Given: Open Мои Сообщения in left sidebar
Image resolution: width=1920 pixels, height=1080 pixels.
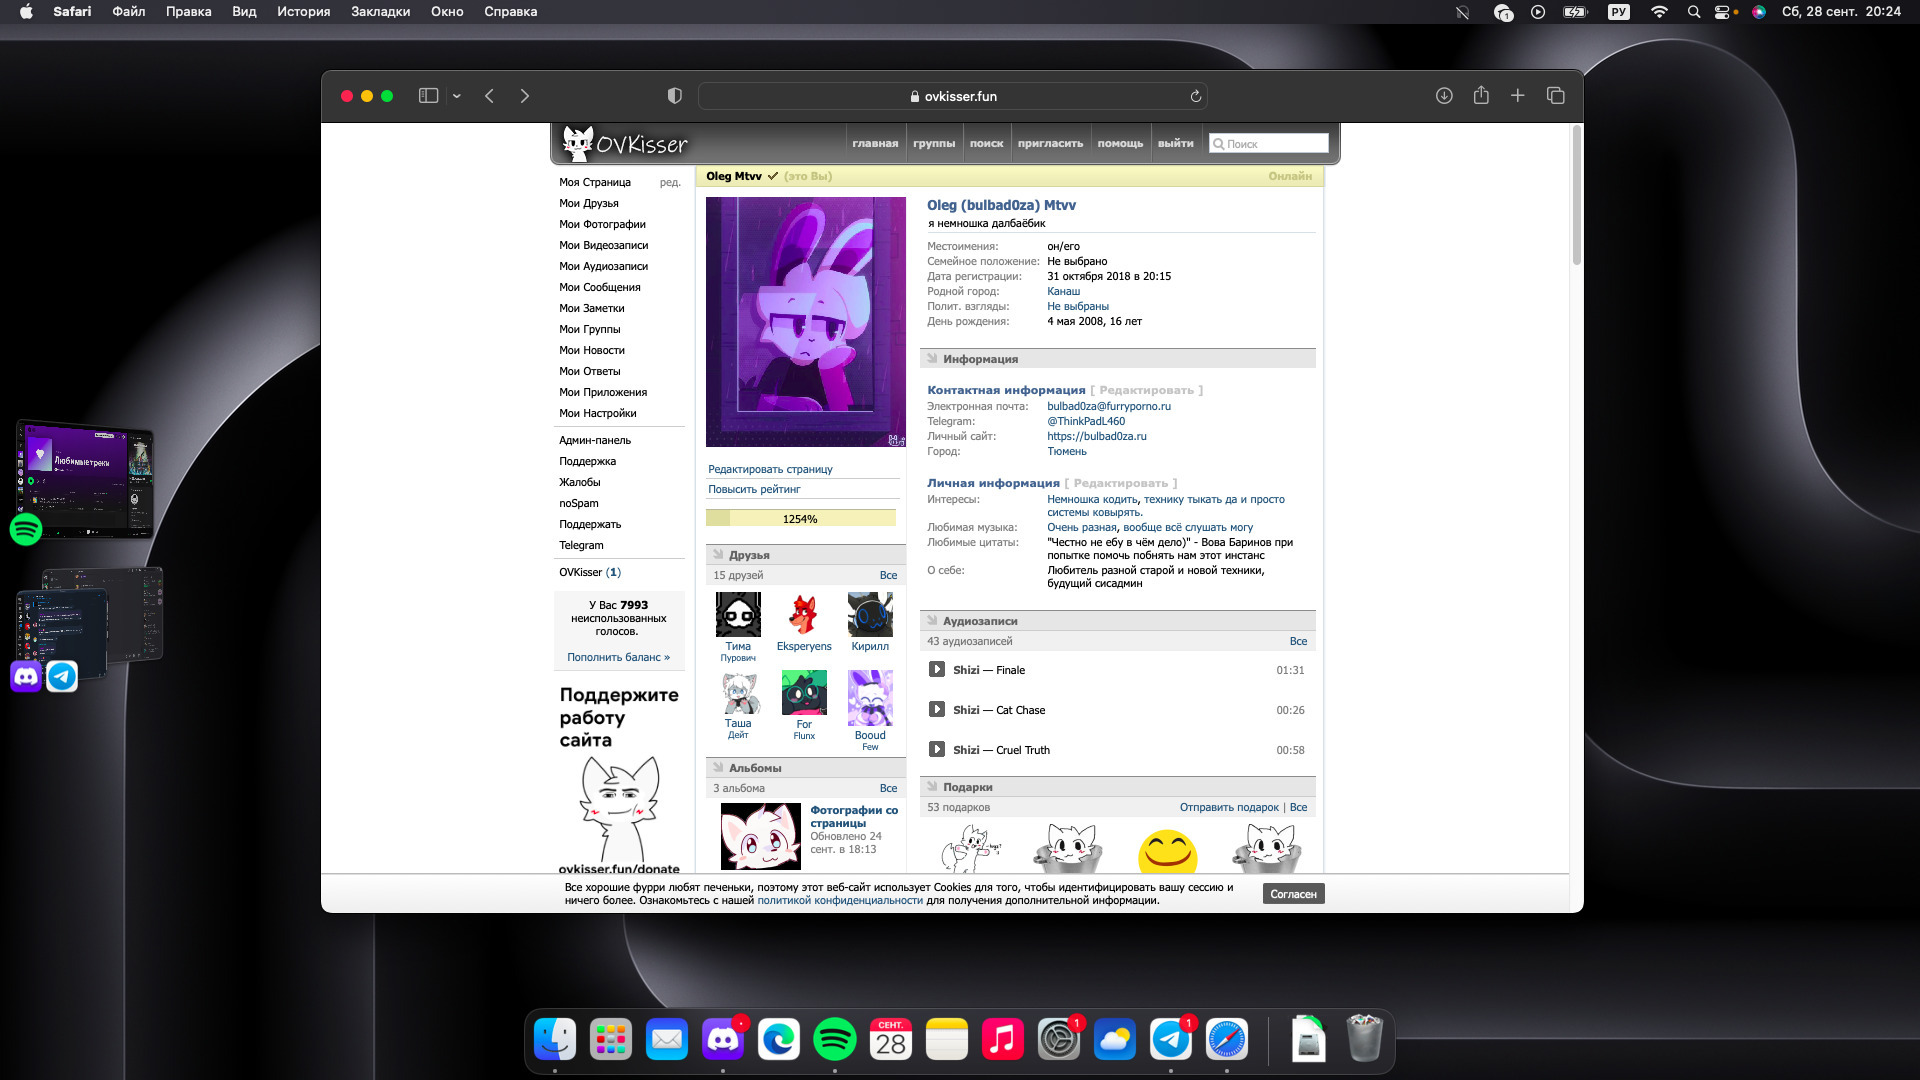Looking at the screenshot, I should [599, 287].
